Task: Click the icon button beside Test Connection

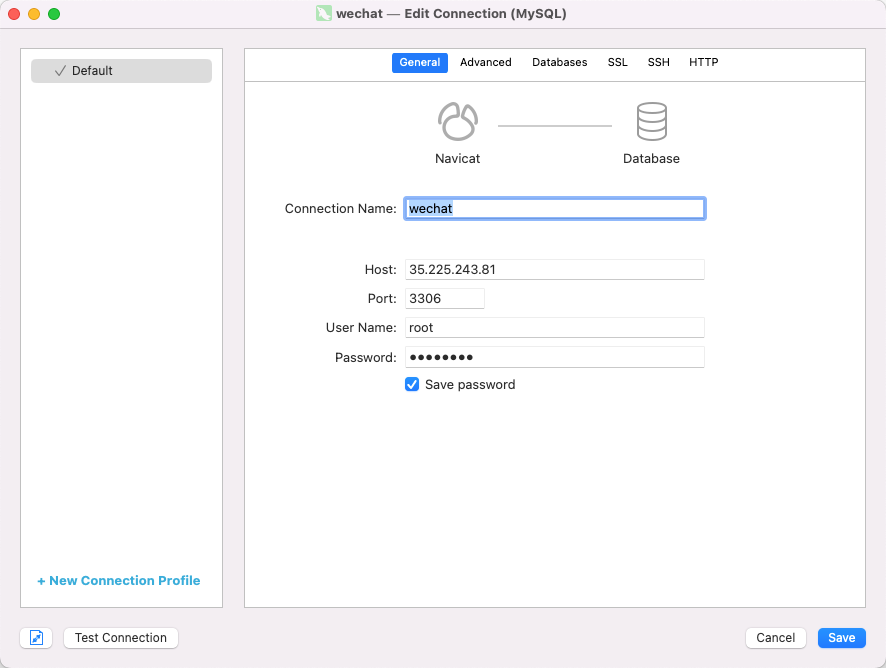Action: click(37, 638)
